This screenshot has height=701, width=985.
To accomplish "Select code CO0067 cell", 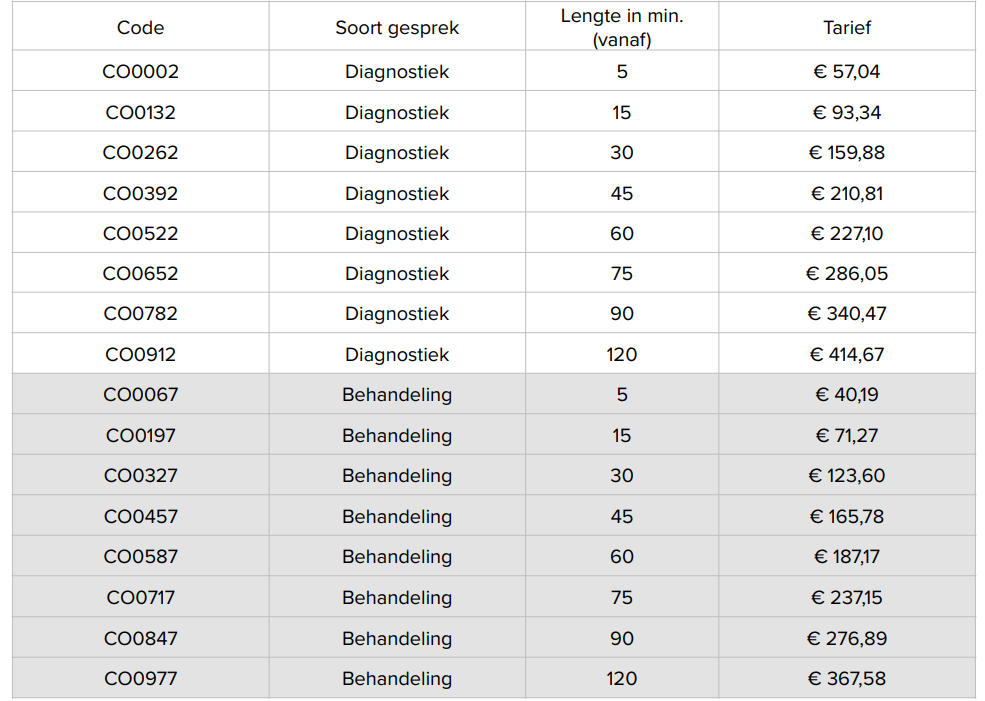I will (x=140, y=395).
